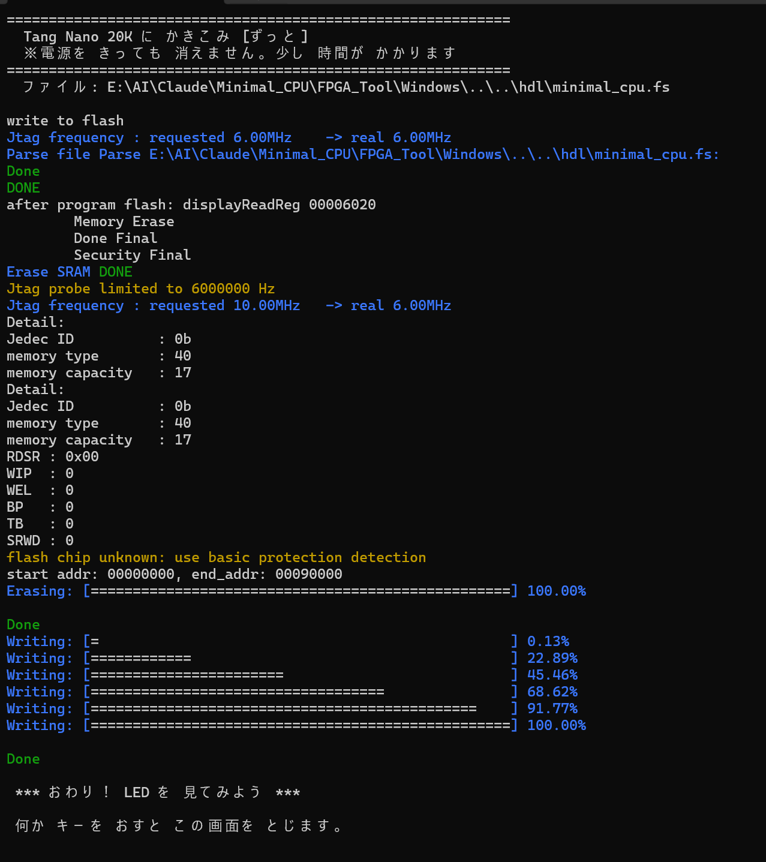Click the 'Parse file Parse E:\AI' line
Viewport: 766px width, 862px height.
point(363,154)
